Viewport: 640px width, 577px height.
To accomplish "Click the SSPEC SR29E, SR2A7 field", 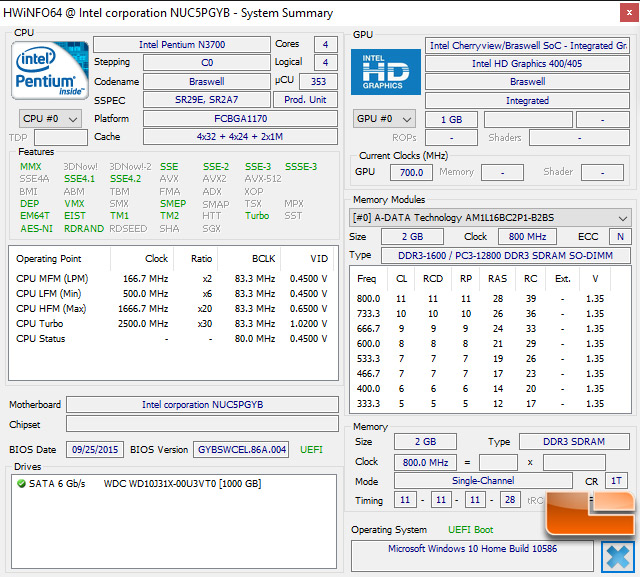I will (207, 100).
